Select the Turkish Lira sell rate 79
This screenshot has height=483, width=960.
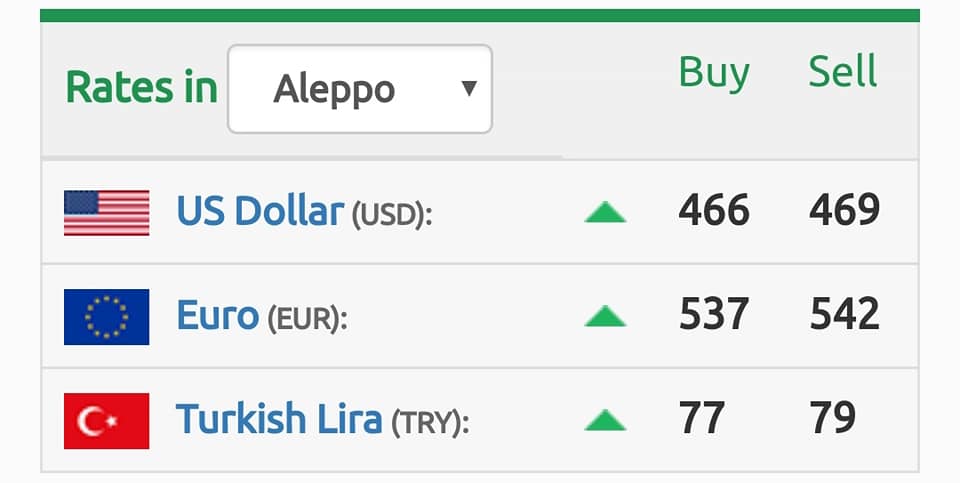tap(833, 417)
